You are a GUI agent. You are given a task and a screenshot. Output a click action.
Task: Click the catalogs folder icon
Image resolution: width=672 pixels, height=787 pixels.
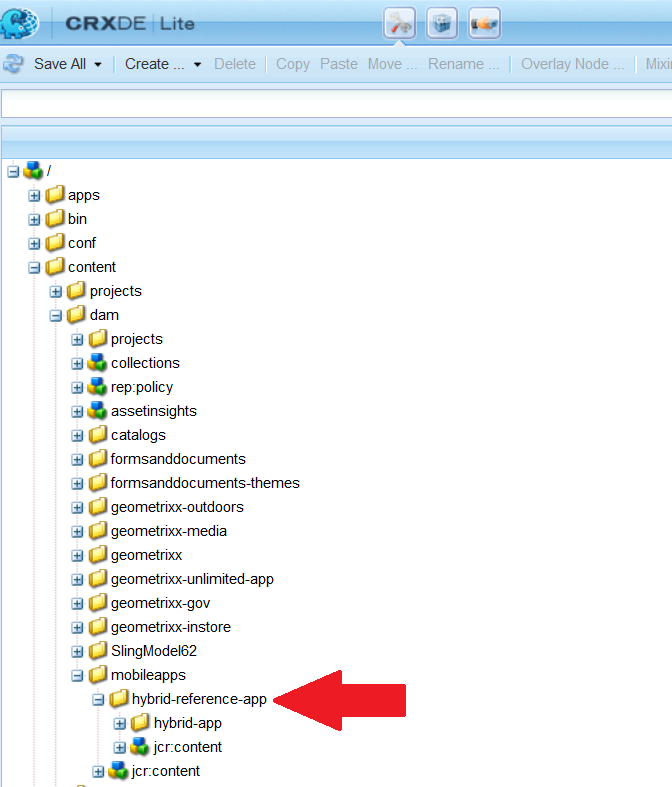click(x=98, y=434)
